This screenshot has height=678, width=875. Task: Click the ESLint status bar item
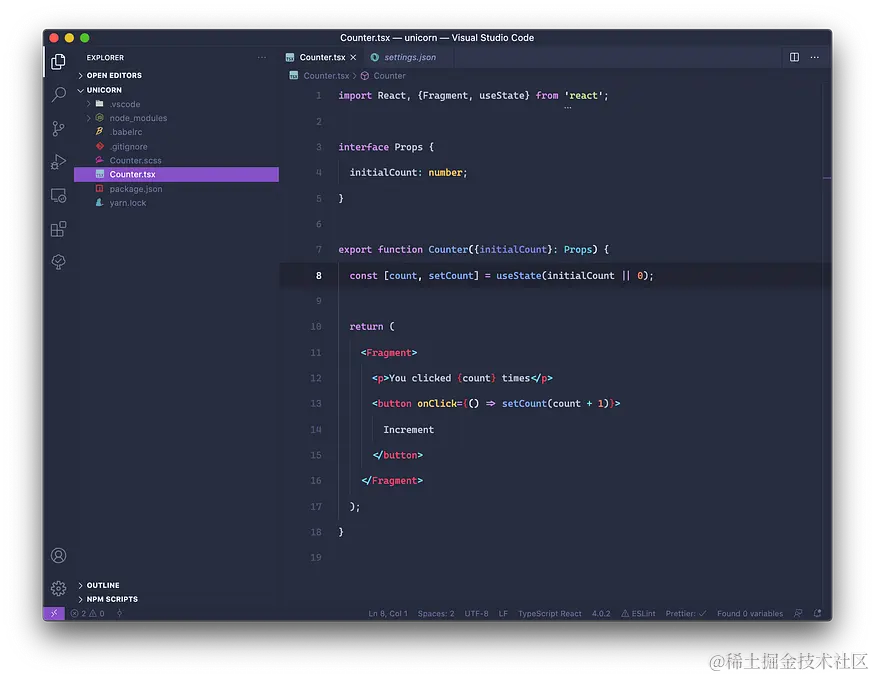click(x=638, y=613)
